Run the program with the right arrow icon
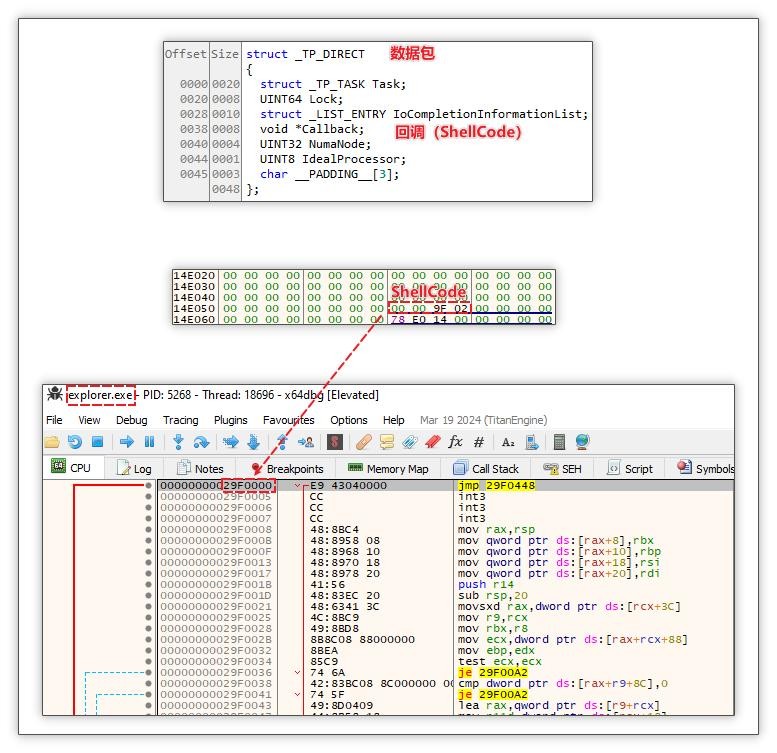This screenshot has height=753, width=777. tap(127, 442)
